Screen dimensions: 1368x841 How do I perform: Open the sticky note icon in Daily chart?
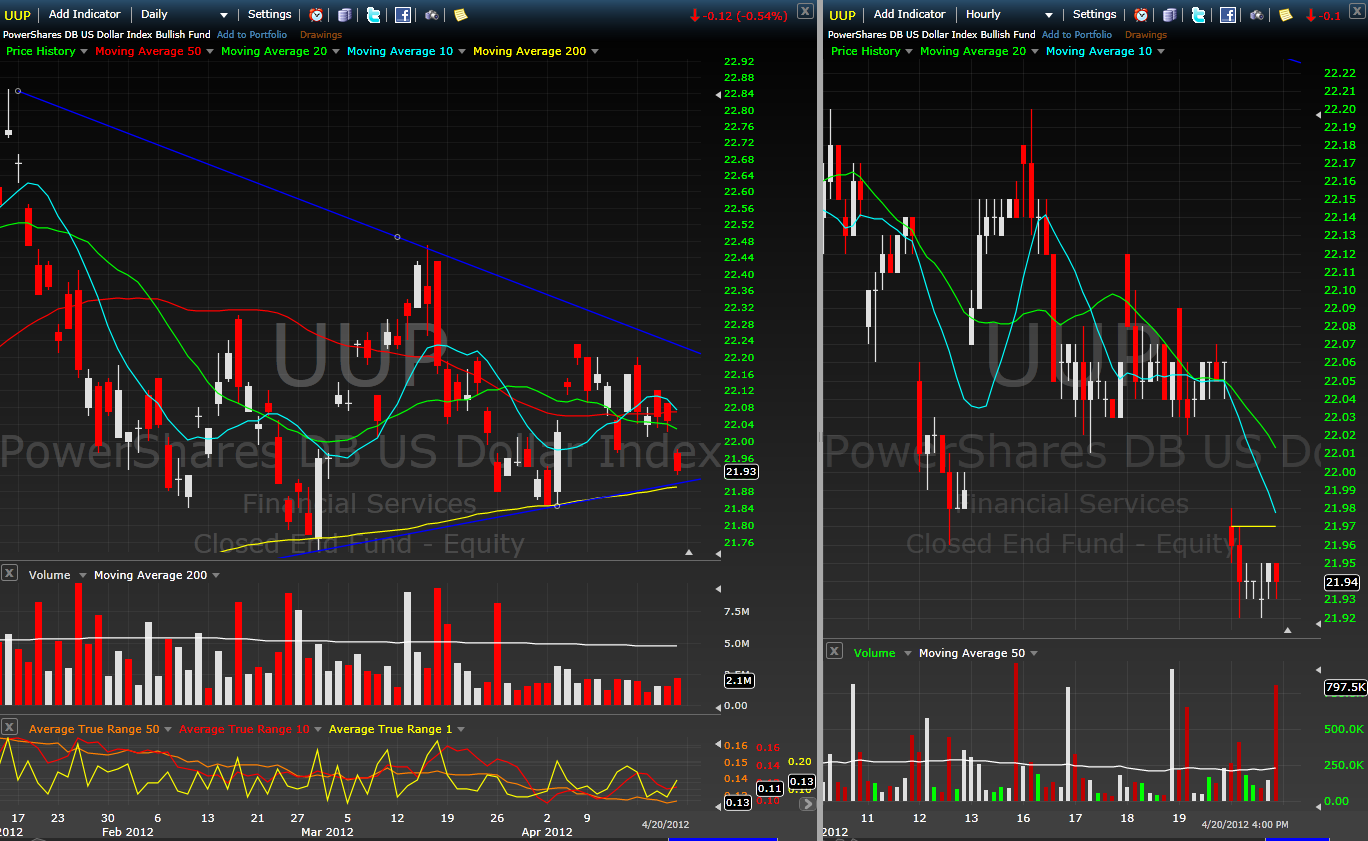(x=460, y=15)
